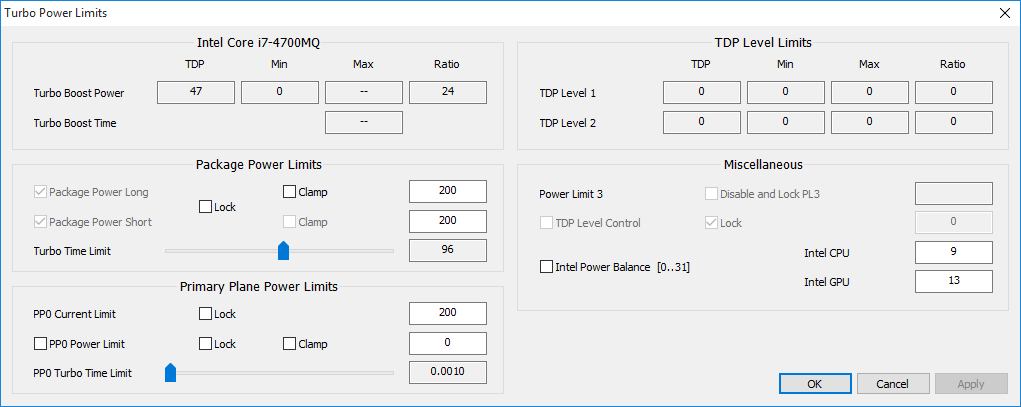This screenshot has height=407, width=1021.
Task: Click the PP0 Current Limit value field
Action: pyautogui.click(x=448, y=313)
